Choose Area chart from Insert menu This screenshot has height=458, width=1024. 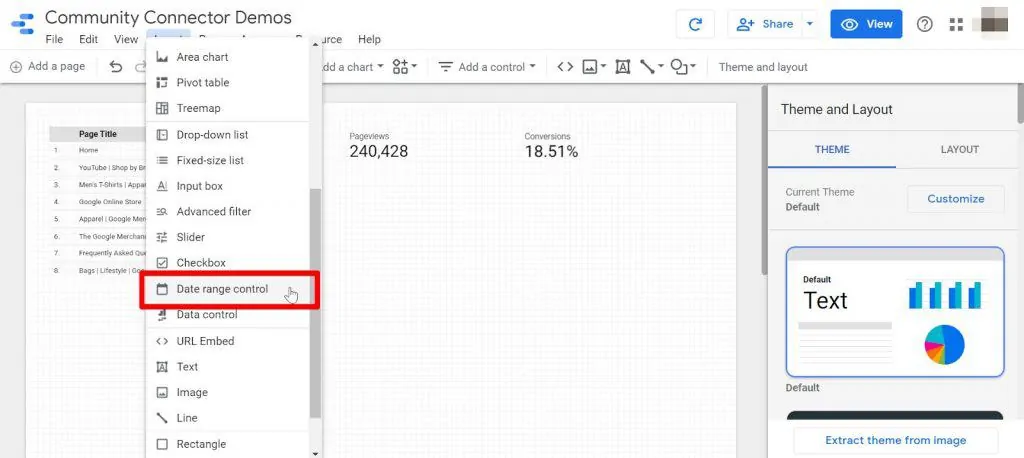point(227,57)
